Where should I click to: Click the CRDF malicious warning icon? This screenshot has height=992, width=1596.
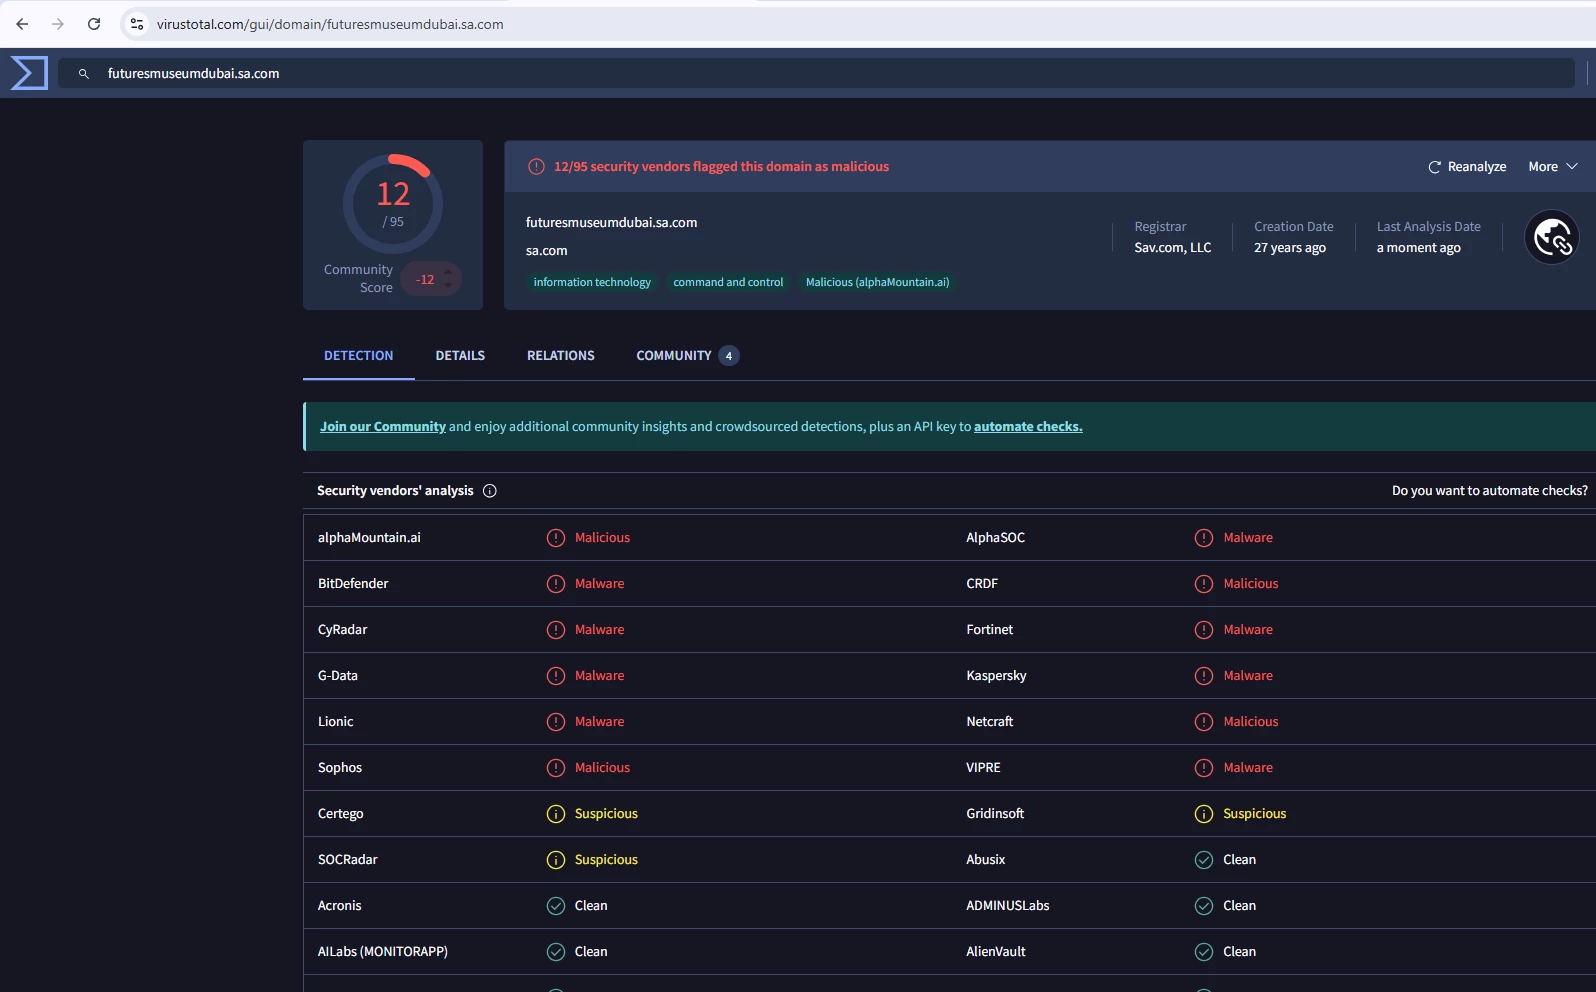point(1204,584)
